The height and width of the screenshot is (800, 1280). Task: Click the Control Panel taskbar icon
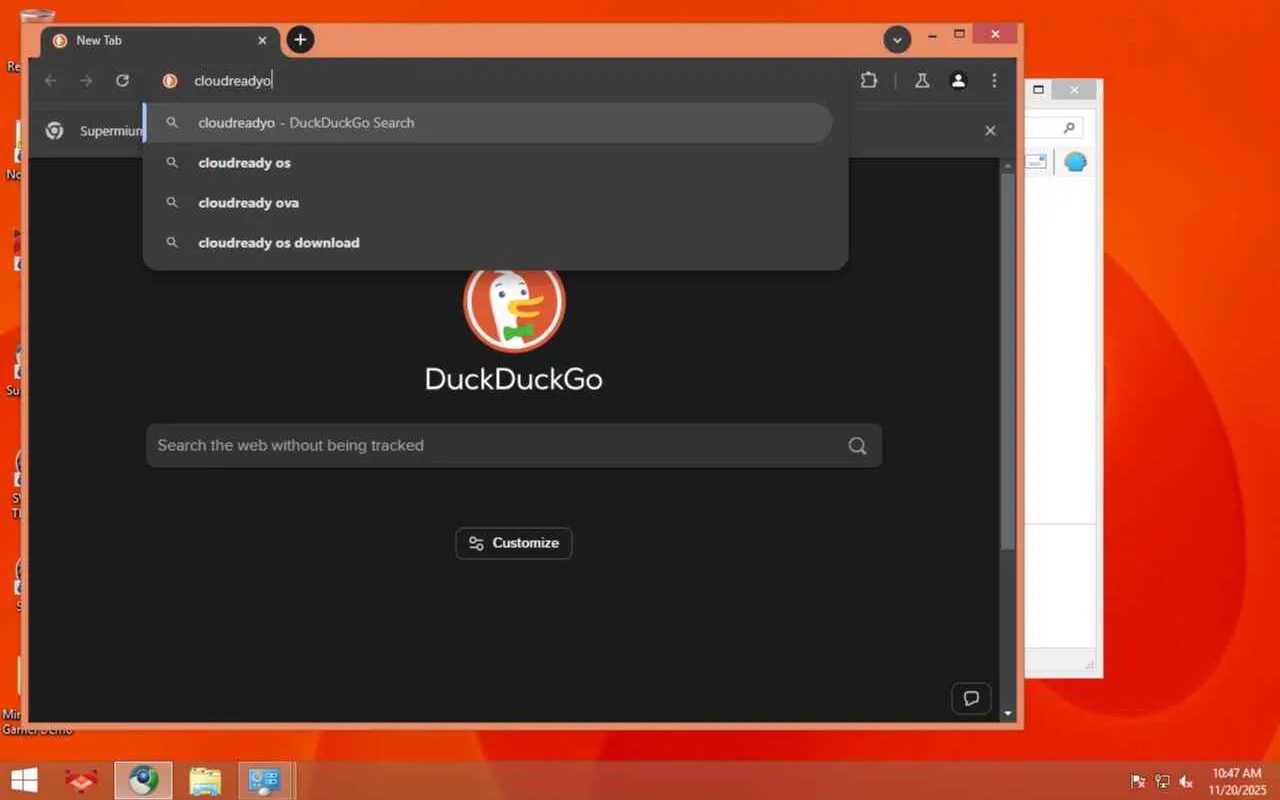click(266, 781)
